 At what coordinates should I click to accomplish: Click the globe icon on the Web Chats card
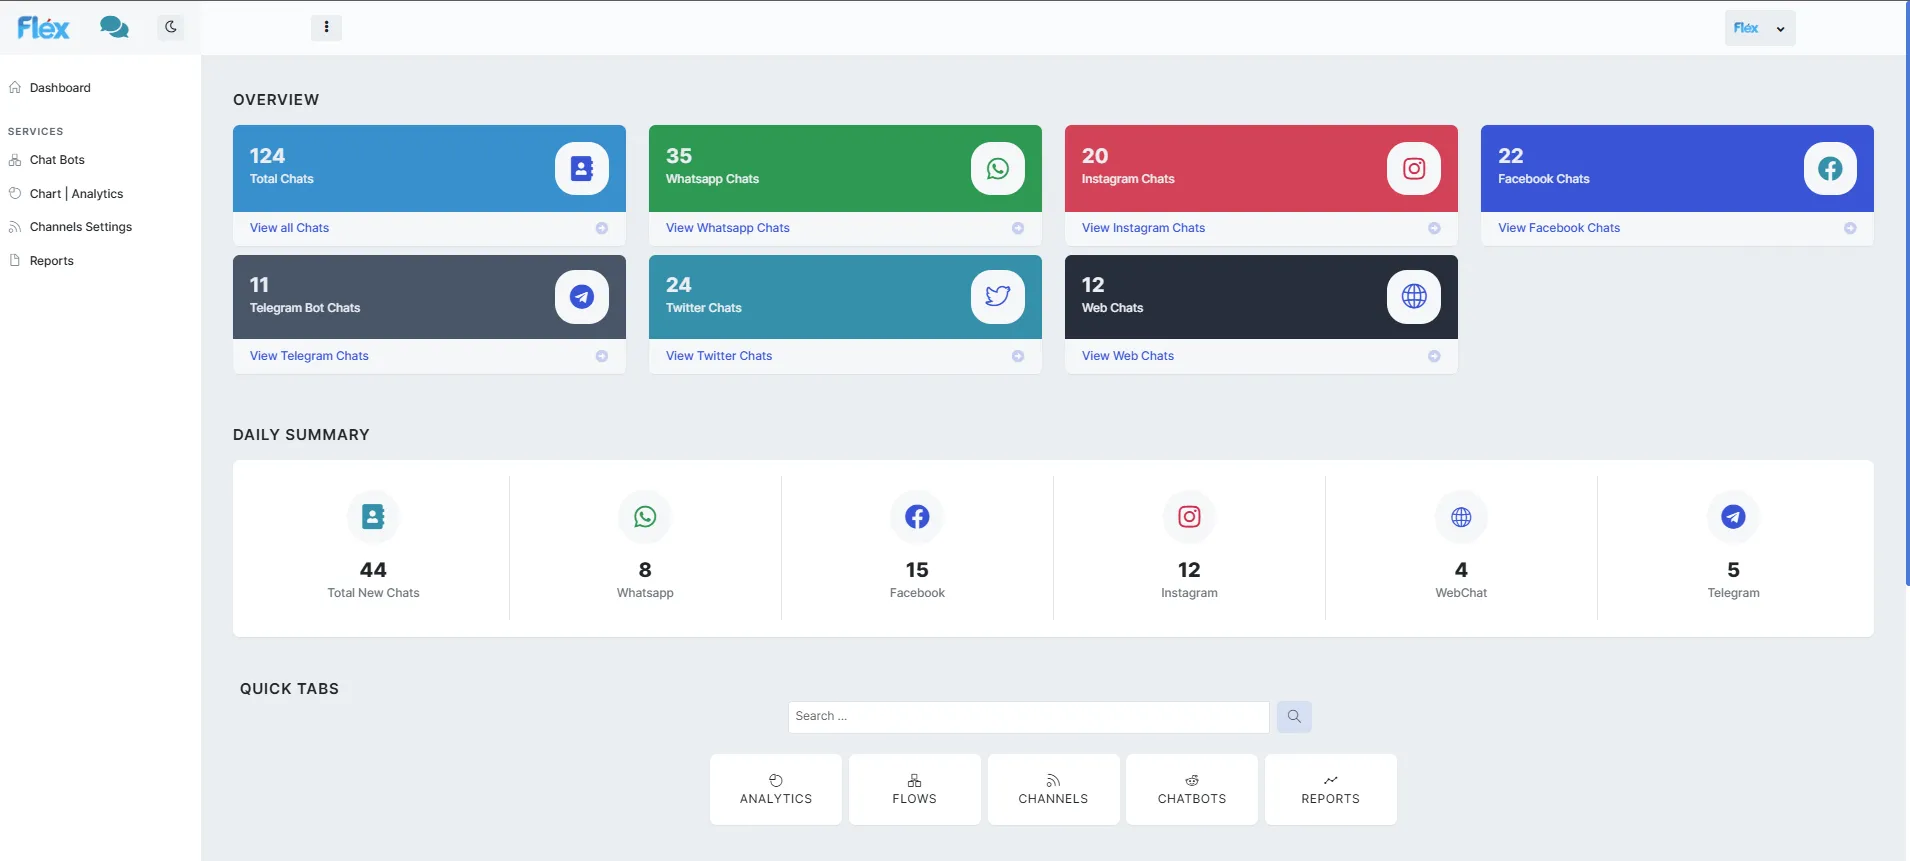(x=1413, y=297)
